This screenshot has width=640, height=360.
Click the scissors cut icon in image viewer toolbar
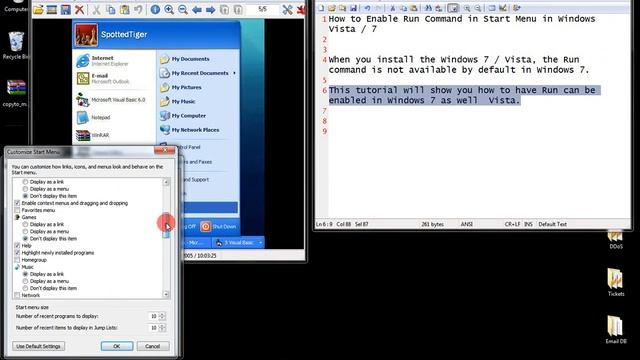96,9
